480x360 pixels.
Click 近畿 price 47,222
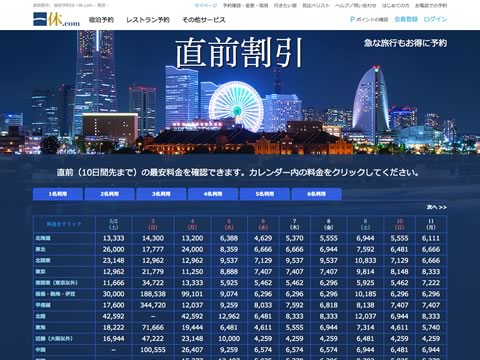[x=153, y=338]
